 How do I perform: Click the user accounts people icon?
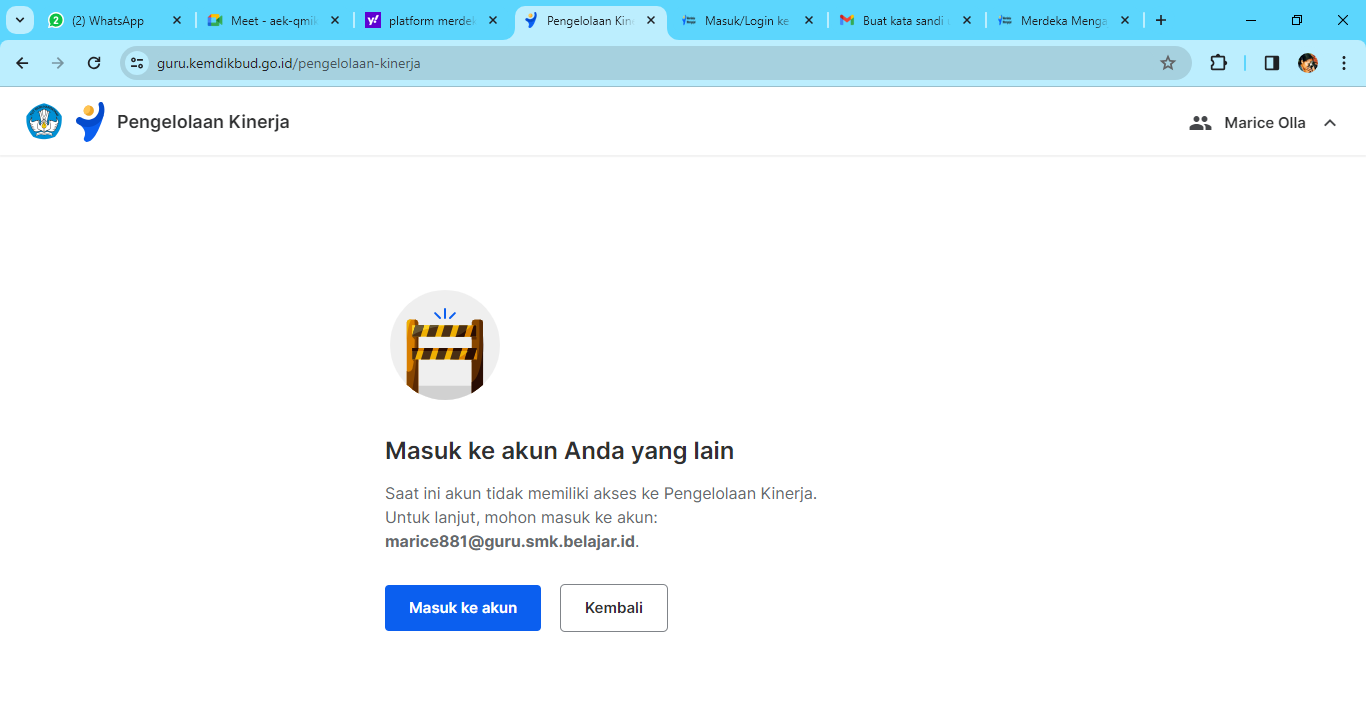coord(1200,123)
